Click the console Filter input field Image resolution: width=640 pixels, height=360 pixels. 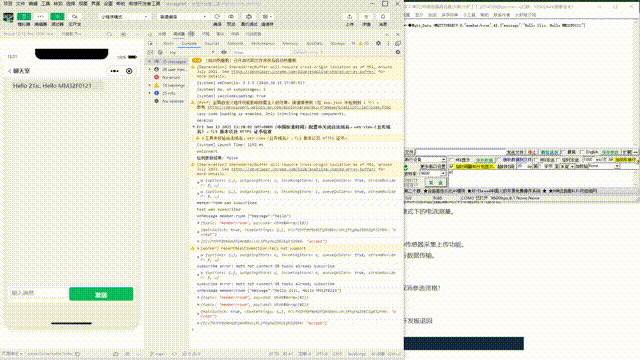coord(261,52)
